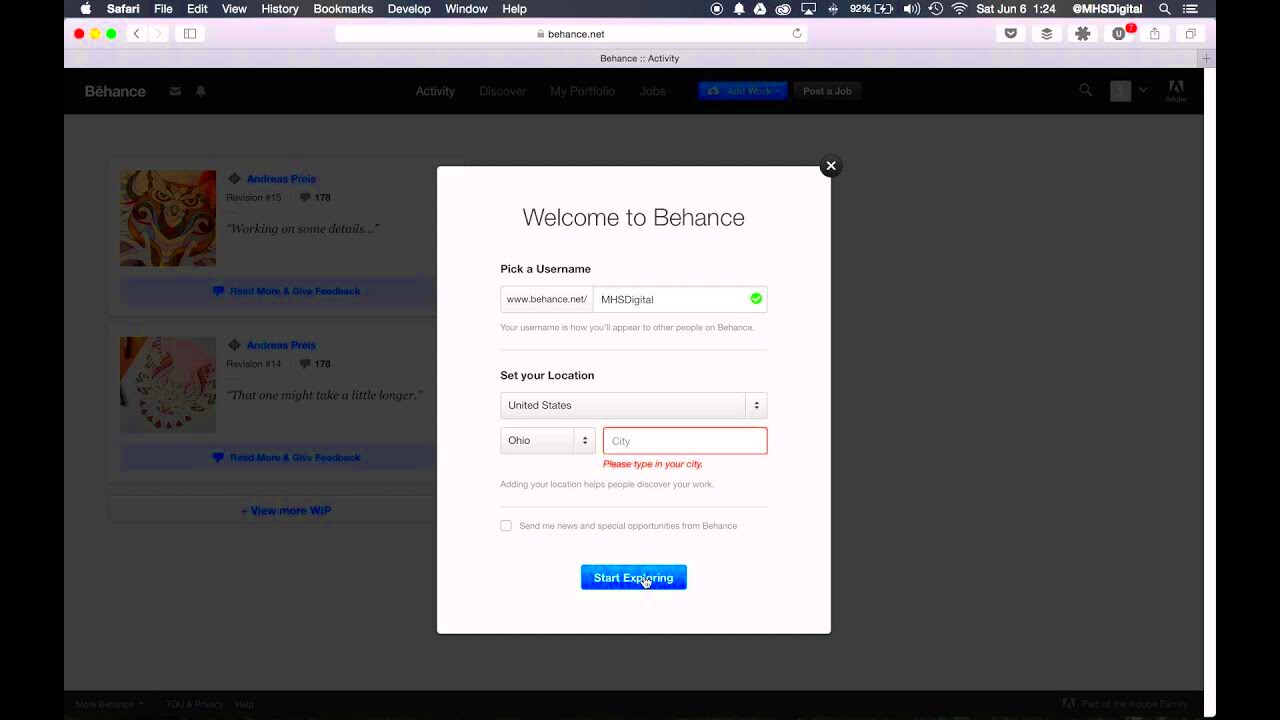Click the puzzle piece extension icon
Image resolution: width=1280 pixels, height=720 pixels.
tap(1083, 34)
